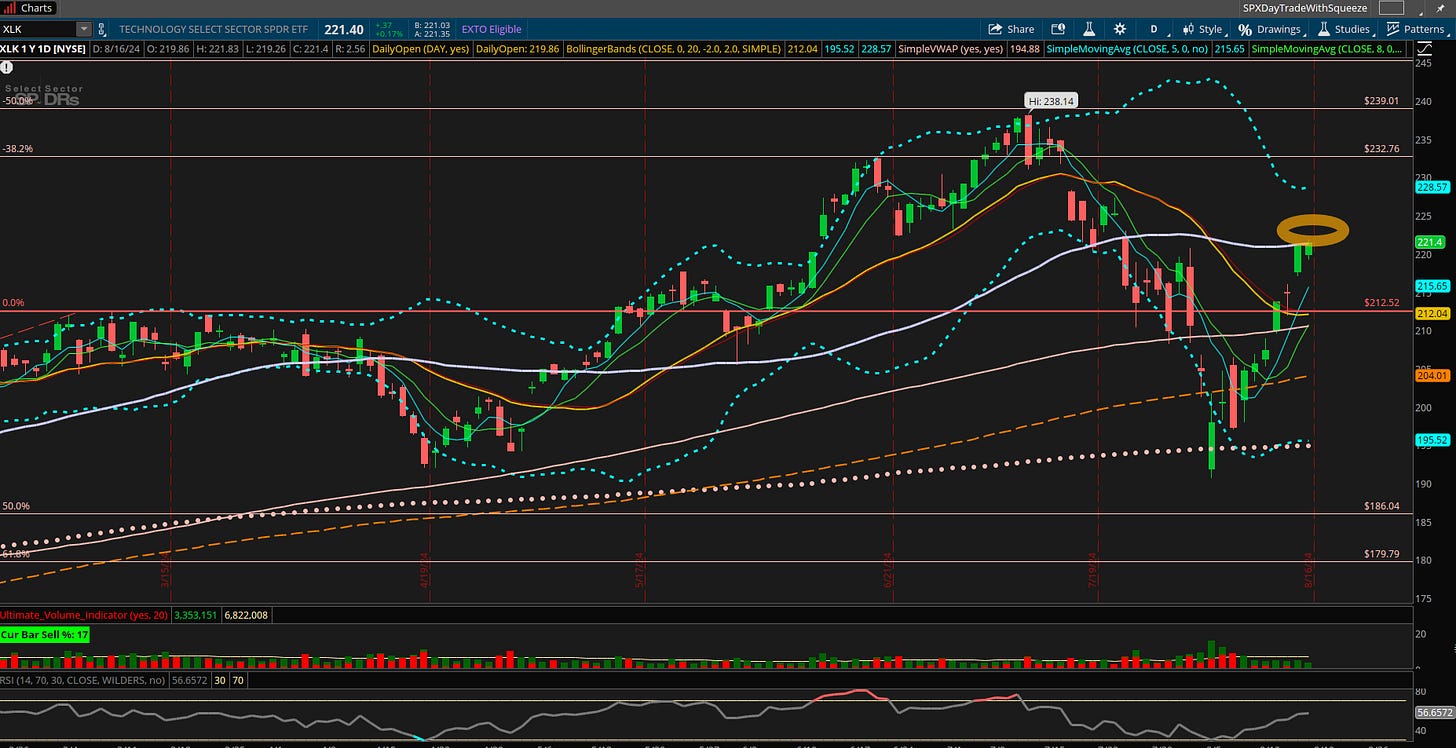Click the exclamation notification icon on chart
The image size is (1456, 748).
click(7, 68)
